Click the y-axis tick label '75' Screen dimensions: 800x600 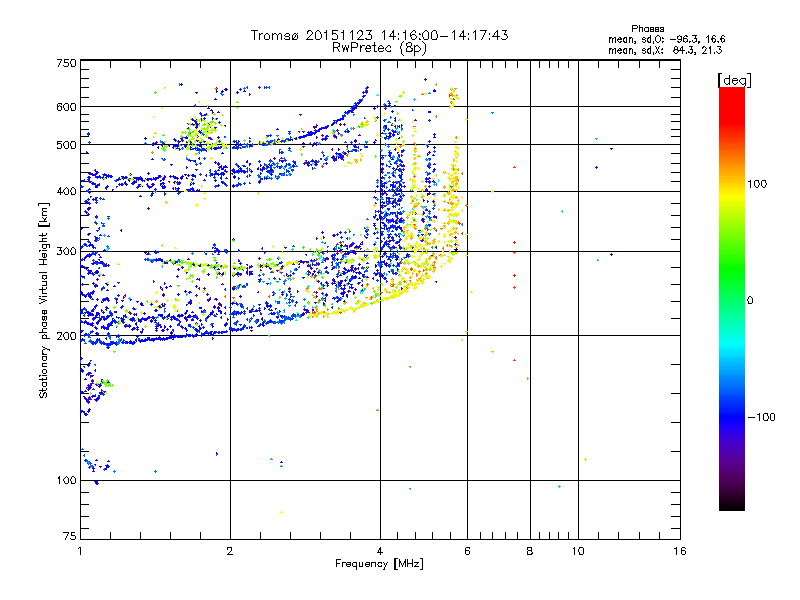tap(70, 536)
